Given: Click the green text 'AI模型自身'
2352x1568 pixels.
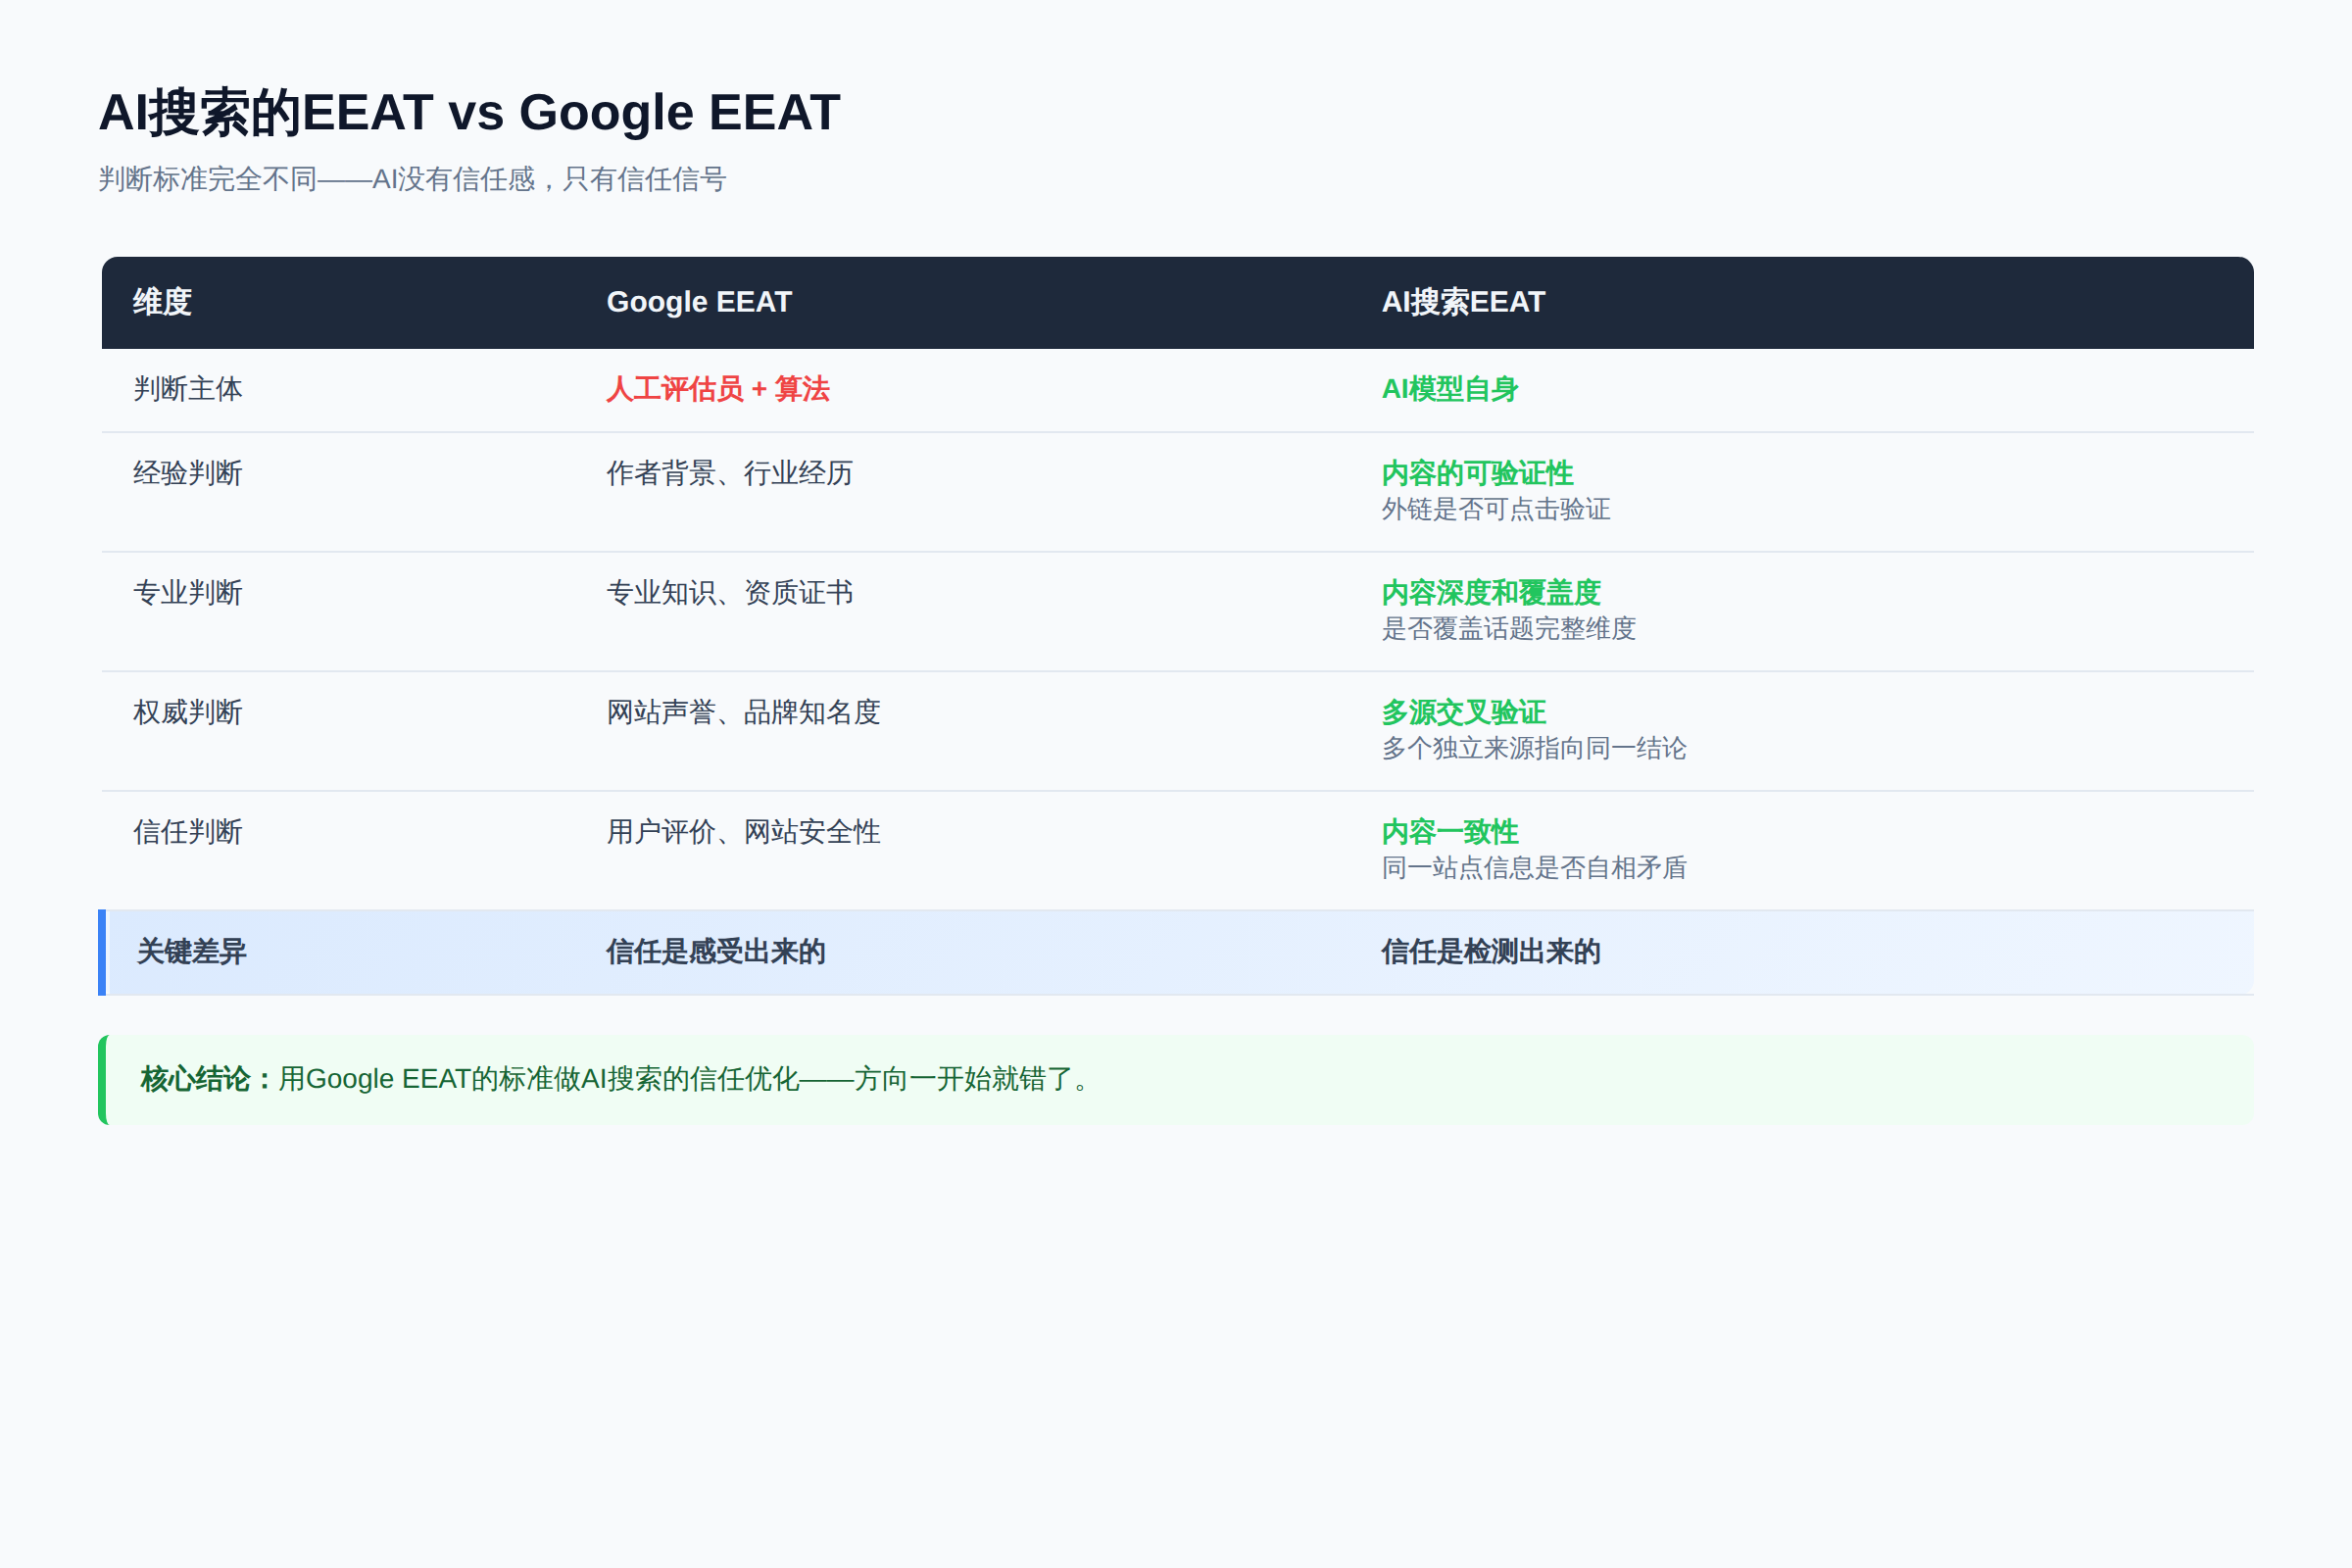Looking at the screenshot, I should tap(1450, 389).
